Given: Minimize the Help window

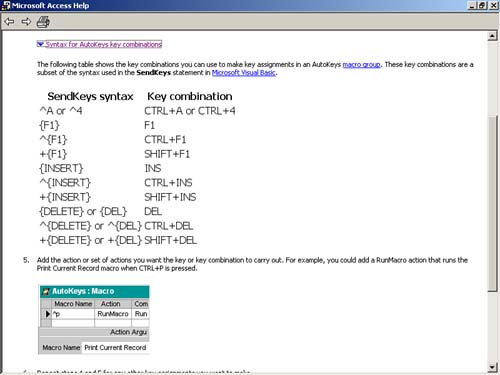Looking at the screenshot, I should tap(472, 6).
